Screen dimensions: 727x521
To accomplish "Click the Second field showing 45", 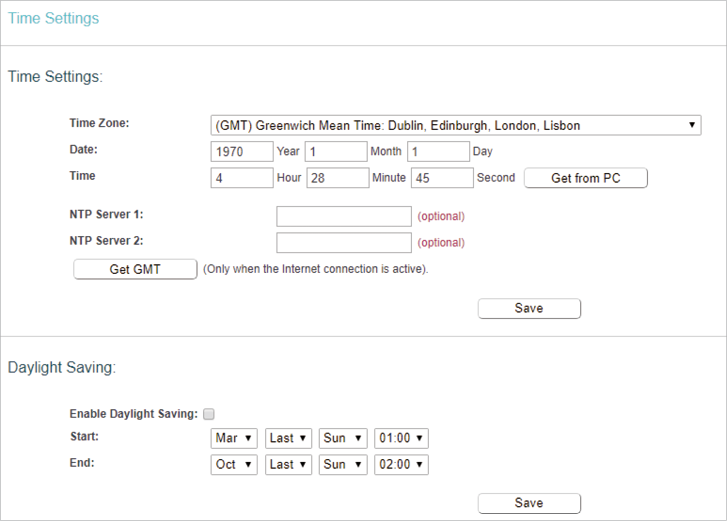I will coord(442,178).
